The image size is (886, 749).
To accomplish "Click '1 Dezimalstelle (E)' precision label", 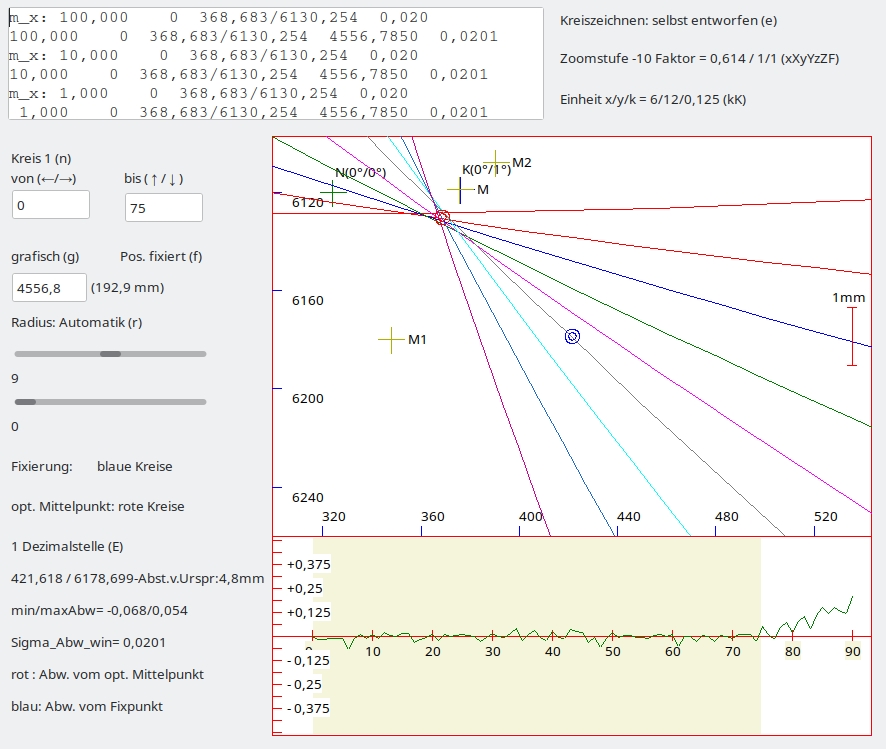I will [x=67, y=547].
